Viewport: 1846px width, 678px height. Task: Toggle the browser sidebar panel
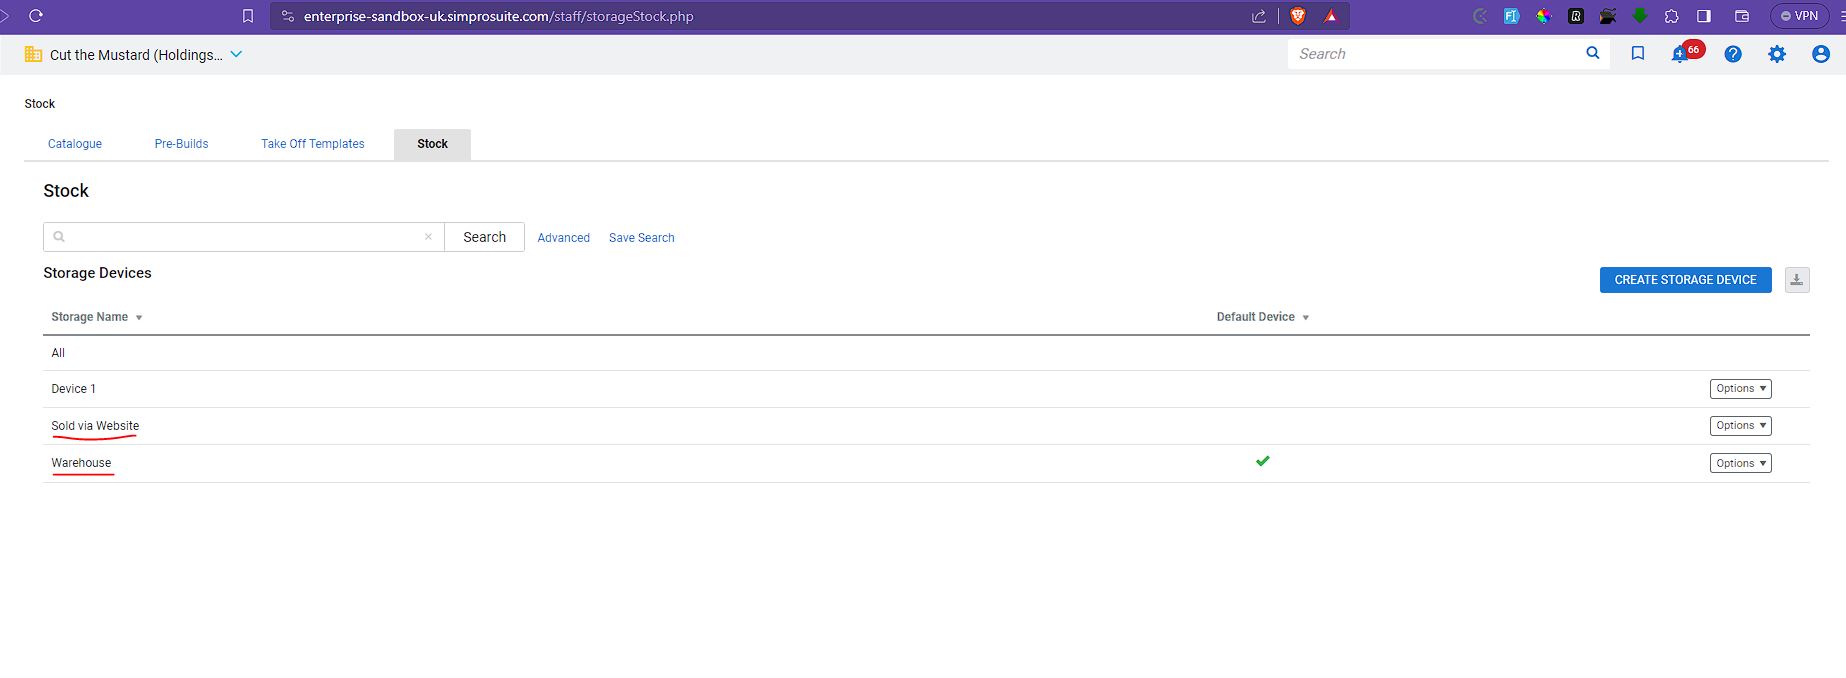(x=1704, y=16)
